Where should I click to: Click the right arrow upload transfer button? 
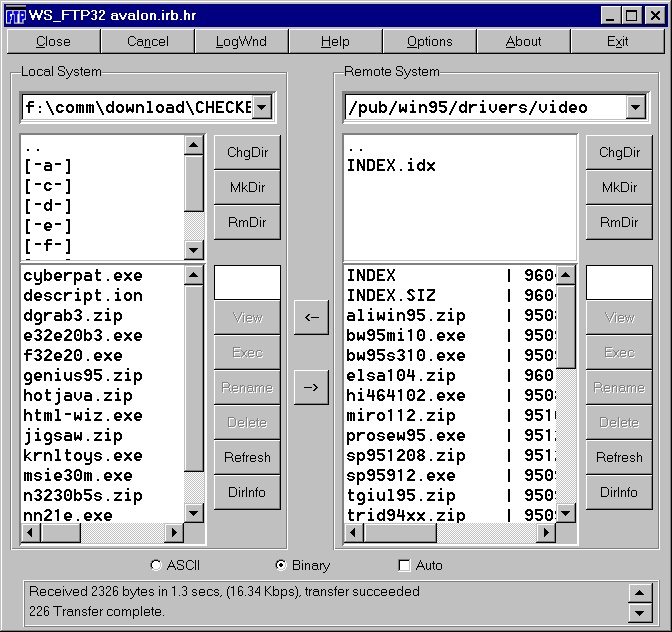click(x=311, y=387)
